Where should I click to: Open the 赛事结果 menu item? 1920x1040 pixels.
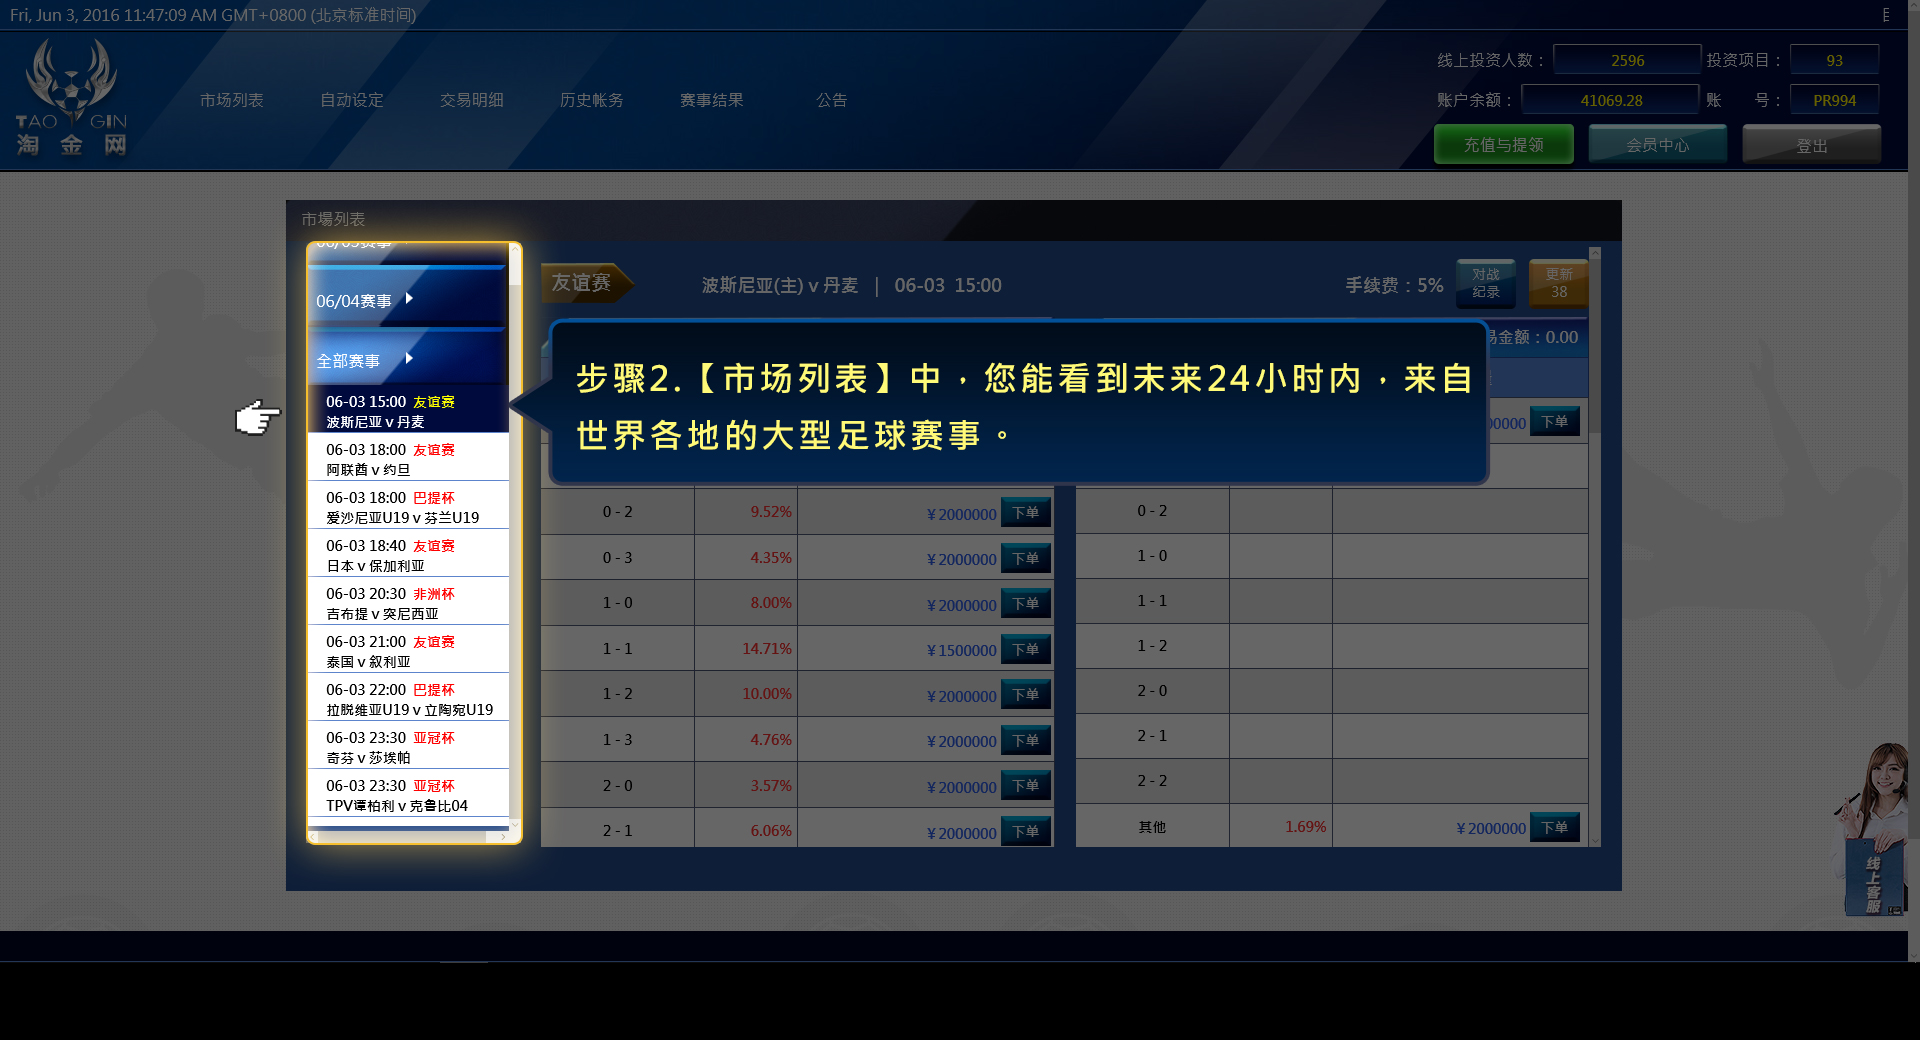pos(711,99)
